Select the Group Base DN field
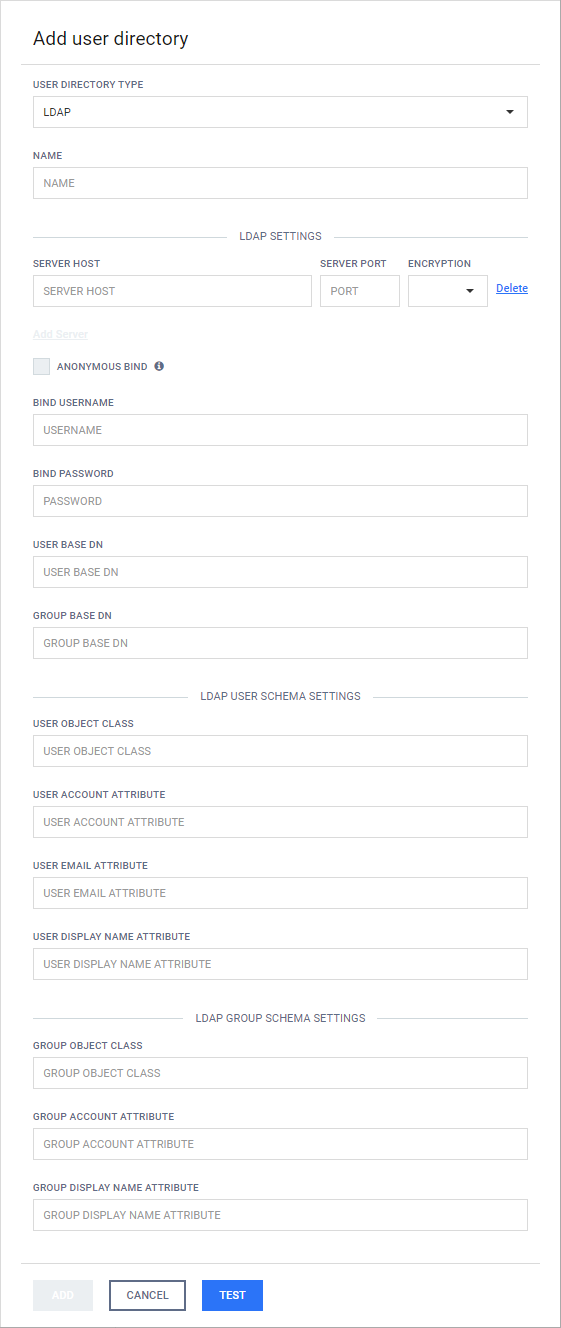This screenshot has width=561, height=1328. [x=280, y=643]
